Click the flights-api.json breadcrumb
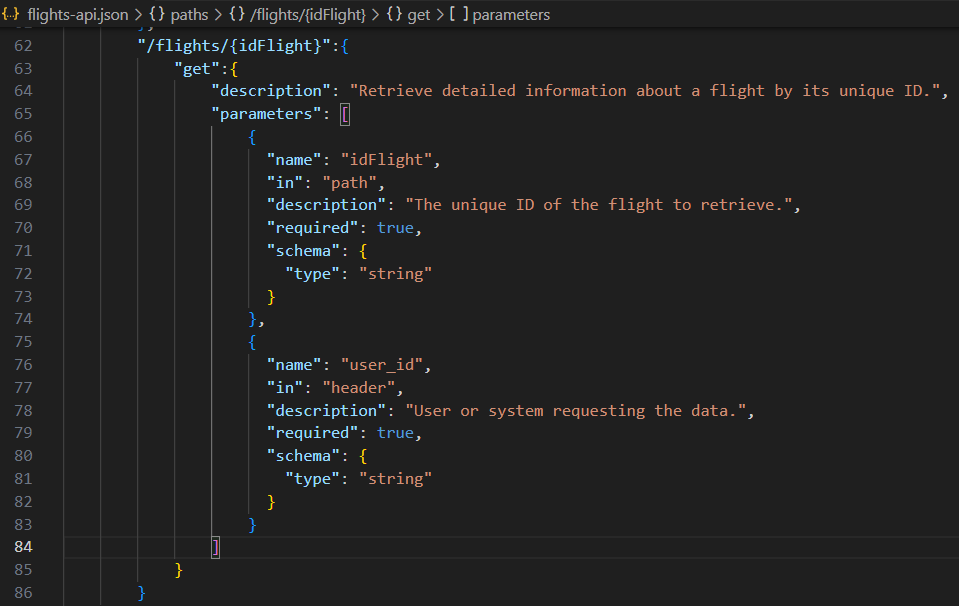The height and width of the screenshot is (606, 959). click(x=78, y=15)
